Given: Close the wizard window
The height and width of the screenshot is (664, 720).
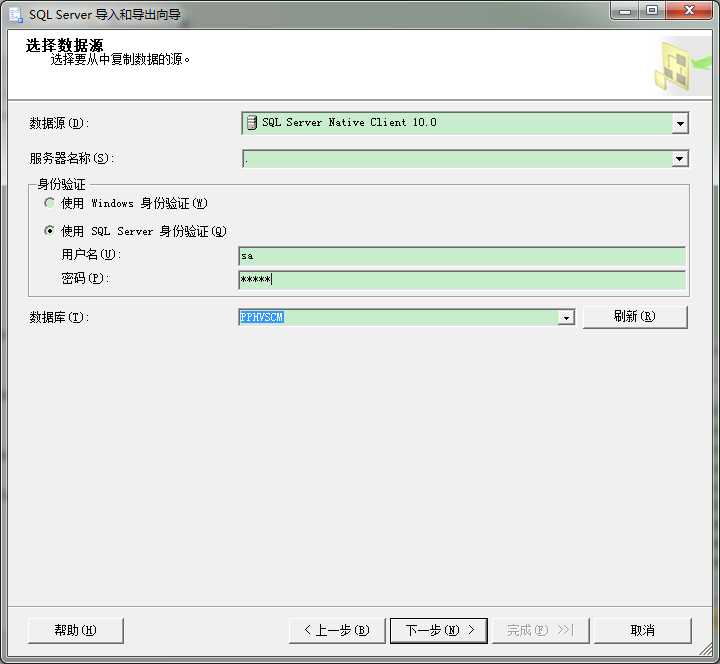Looking at the screenshot, I should coord(689,11).
